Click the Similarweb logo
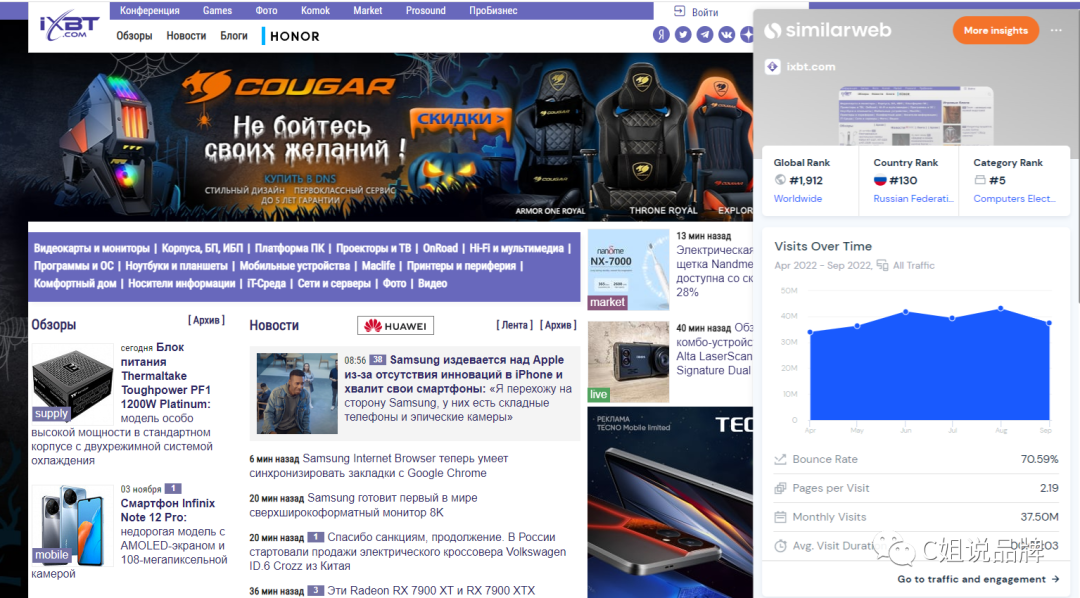 tap(828, 30)
